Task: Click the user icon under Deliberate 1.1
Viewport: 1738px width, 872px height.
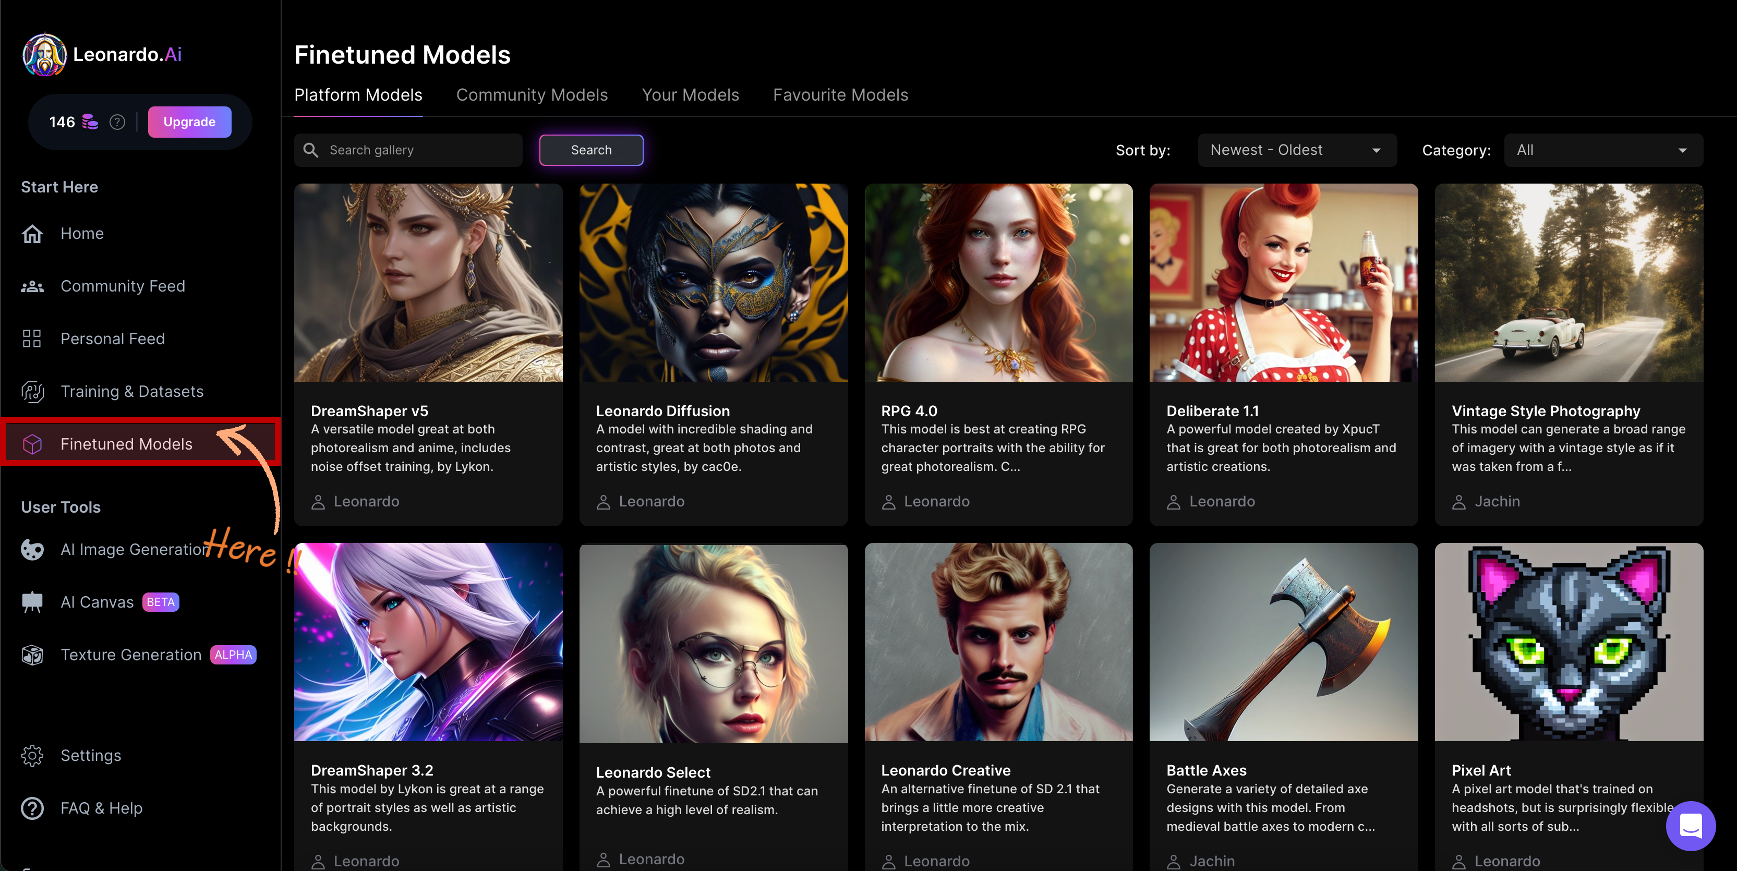Action: [1174, 502]
